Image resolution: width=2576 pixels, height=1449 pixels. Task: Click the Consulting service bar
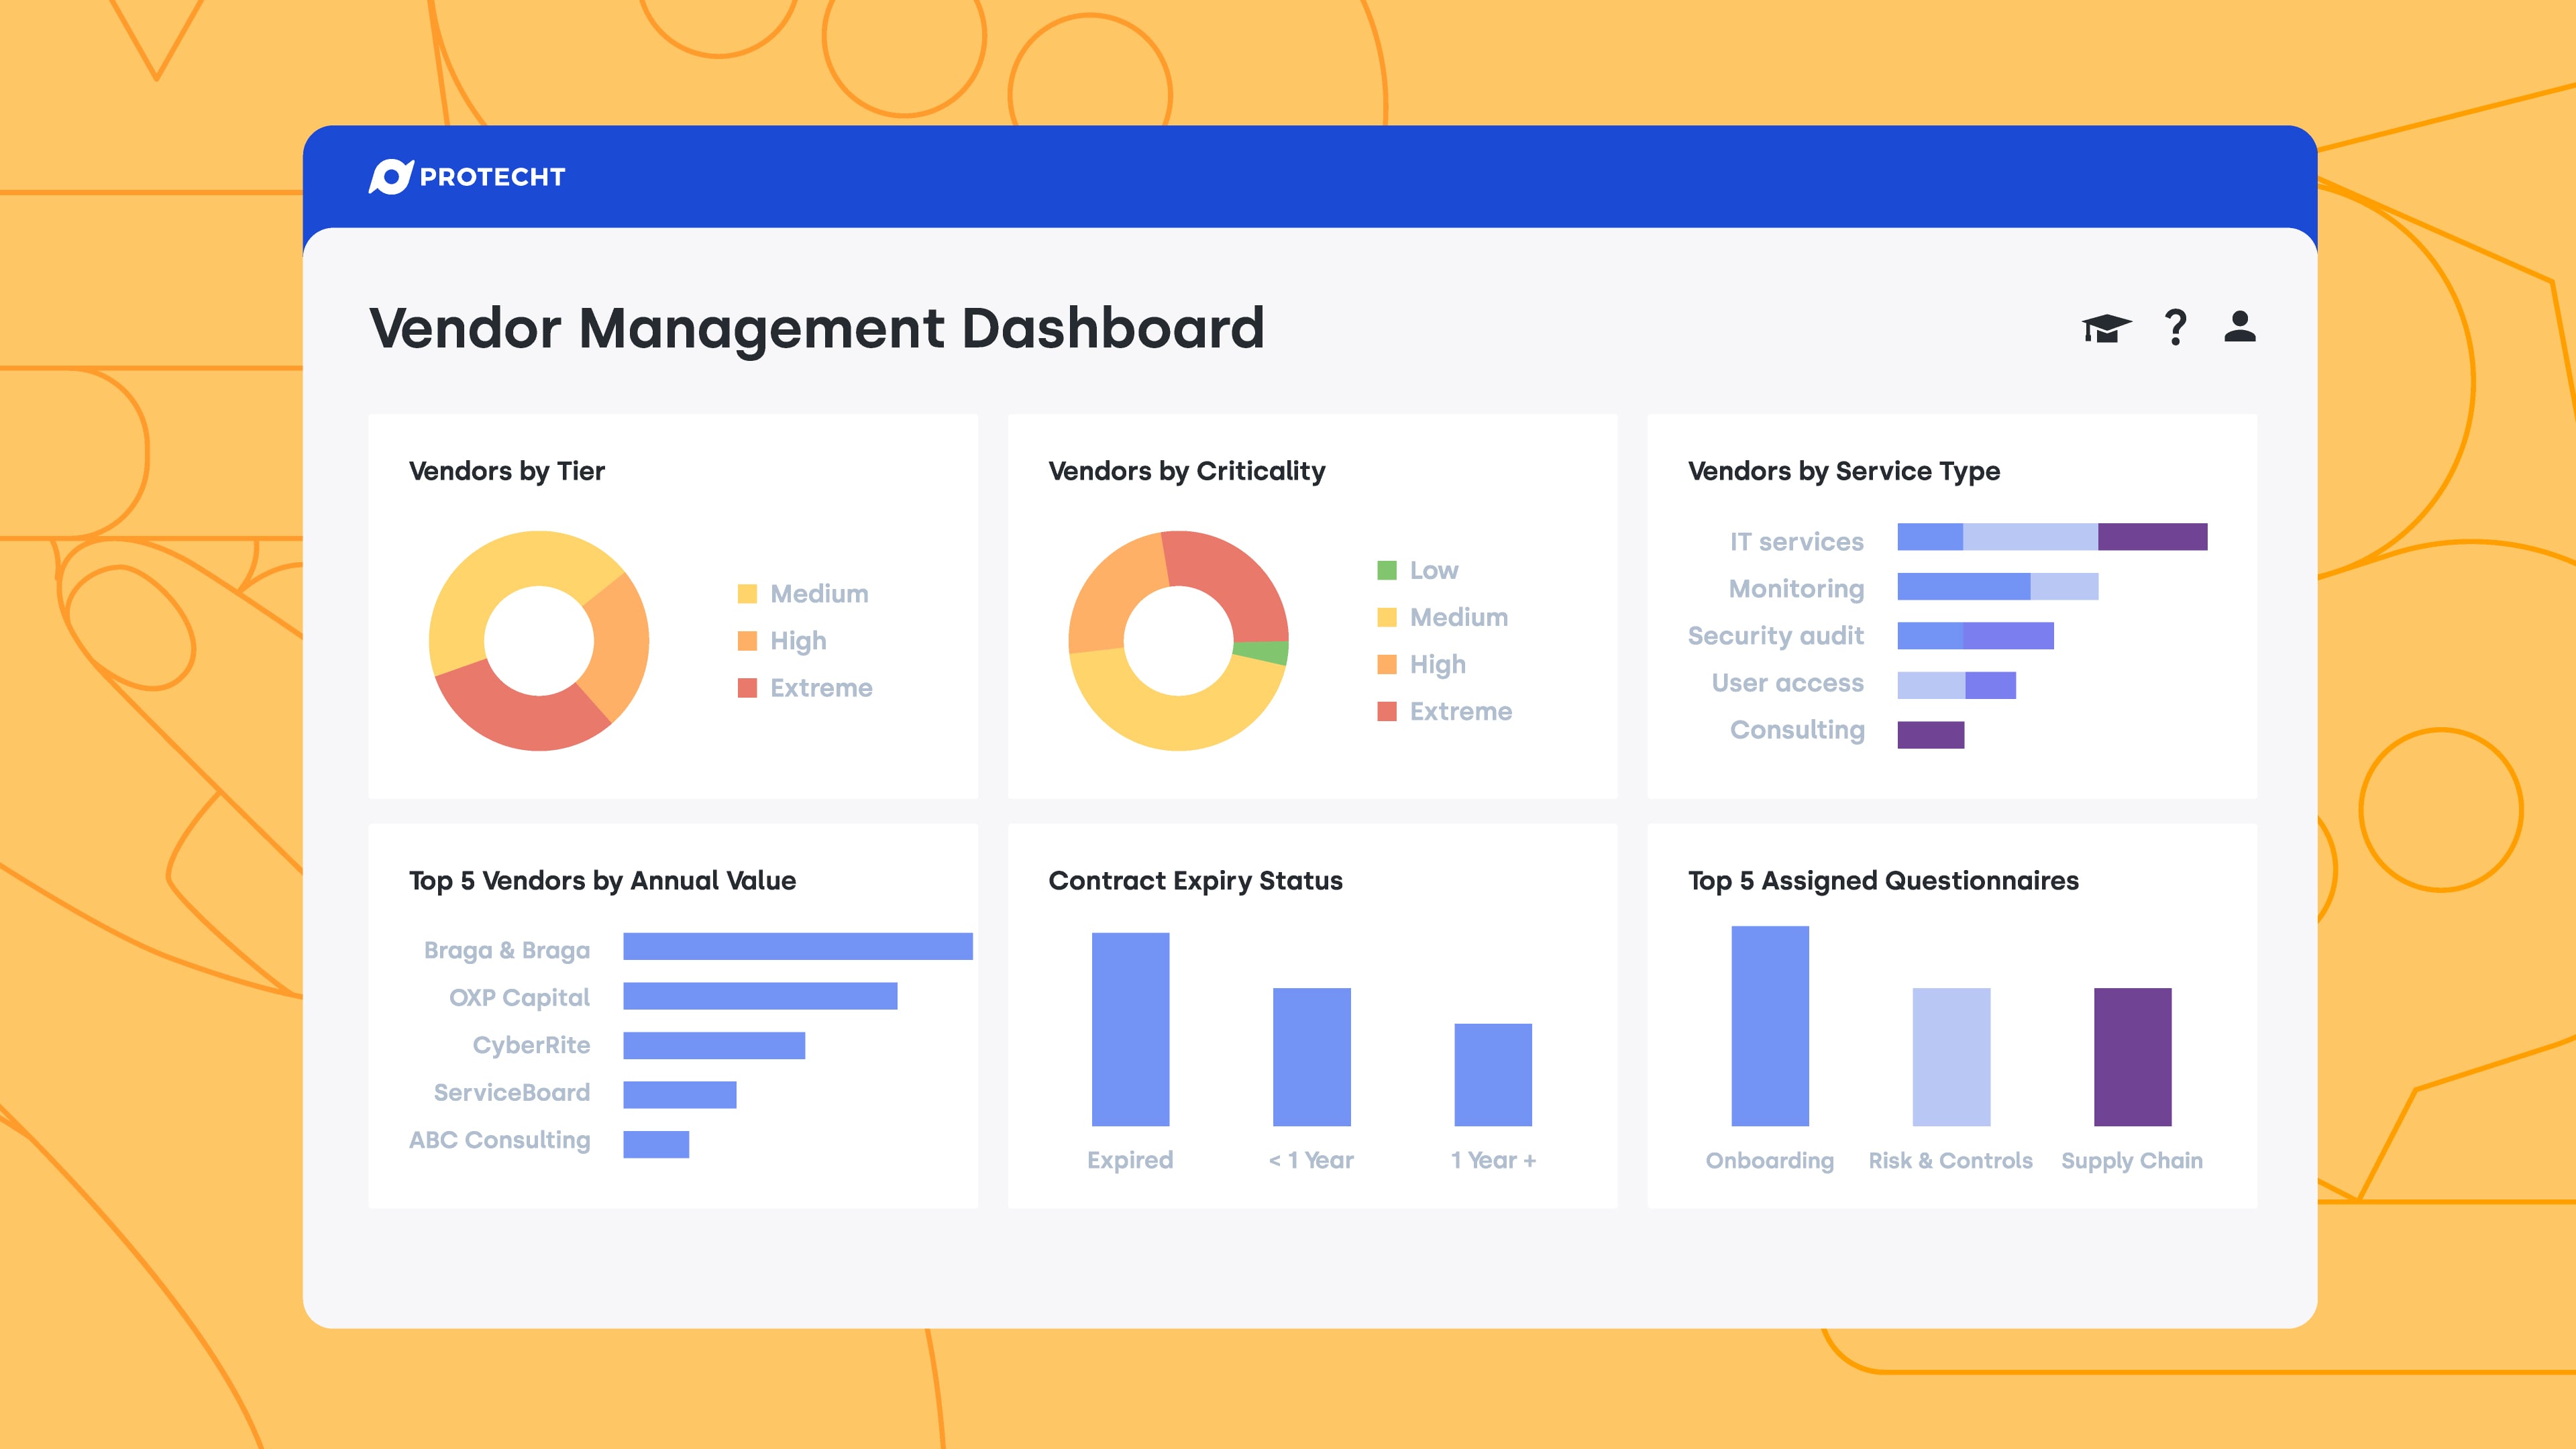1931,735
